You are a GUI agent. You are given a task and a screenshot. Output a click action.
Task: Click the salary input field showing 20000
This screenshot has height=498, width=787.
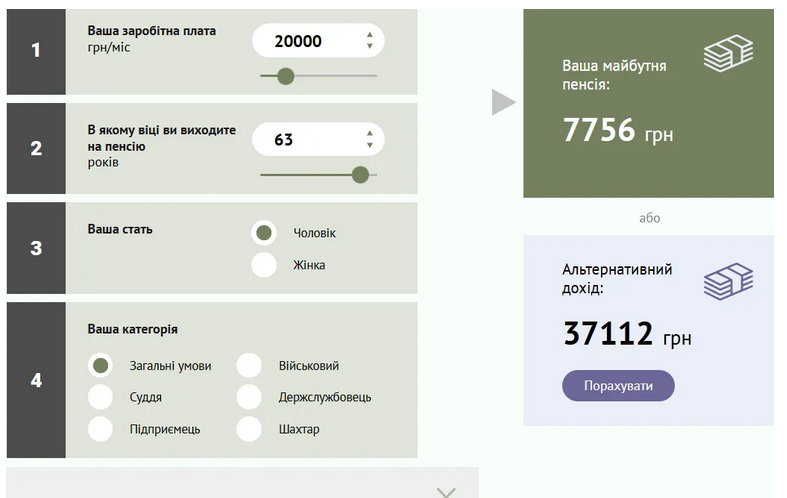(318, 41)
